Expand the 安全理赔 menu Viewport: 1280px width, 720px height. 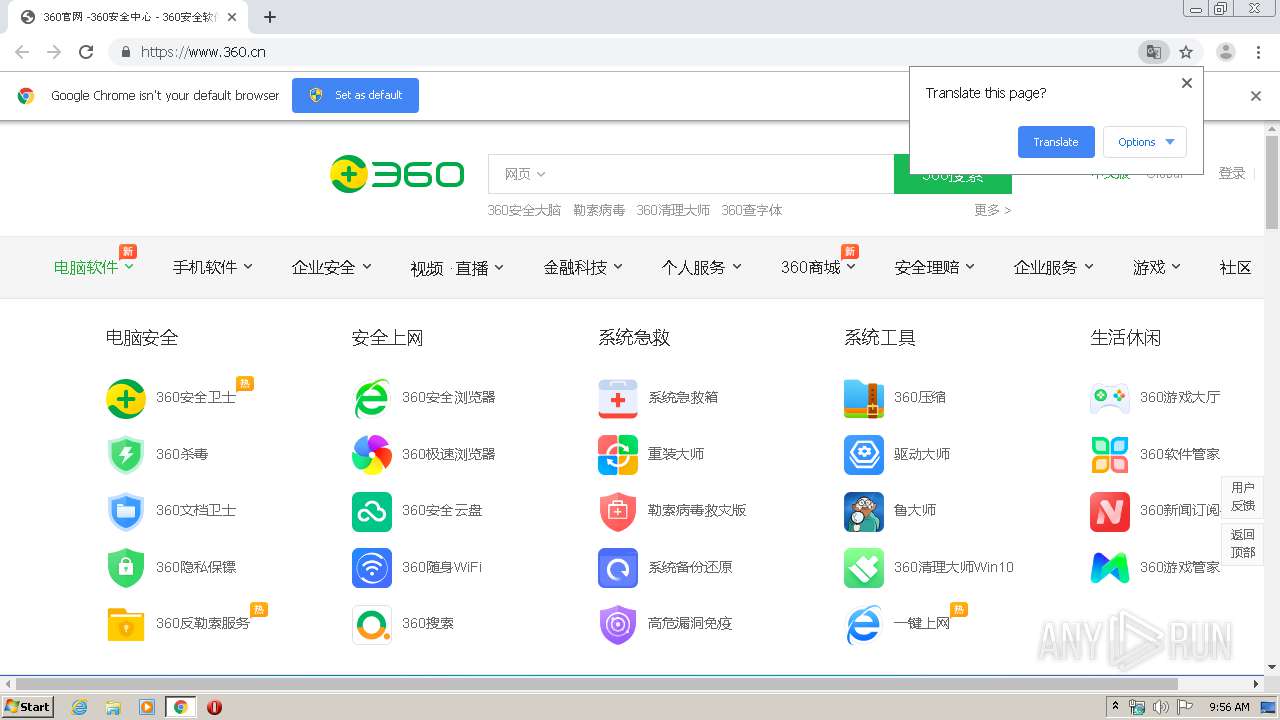coord(934,267)
